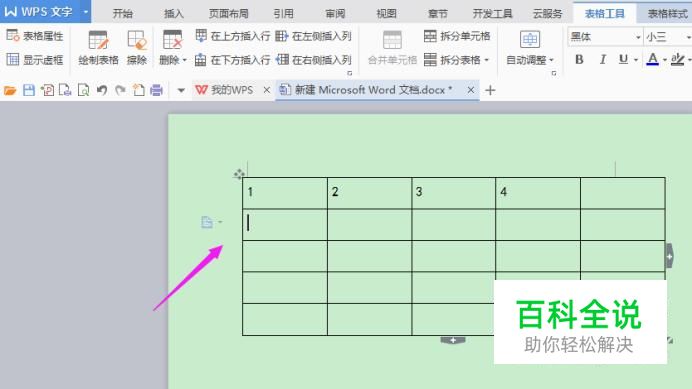Screen dimensions: 692x389
Task: Switch to the 开发工具 (Developer) tab
Action: coord(493,14)
